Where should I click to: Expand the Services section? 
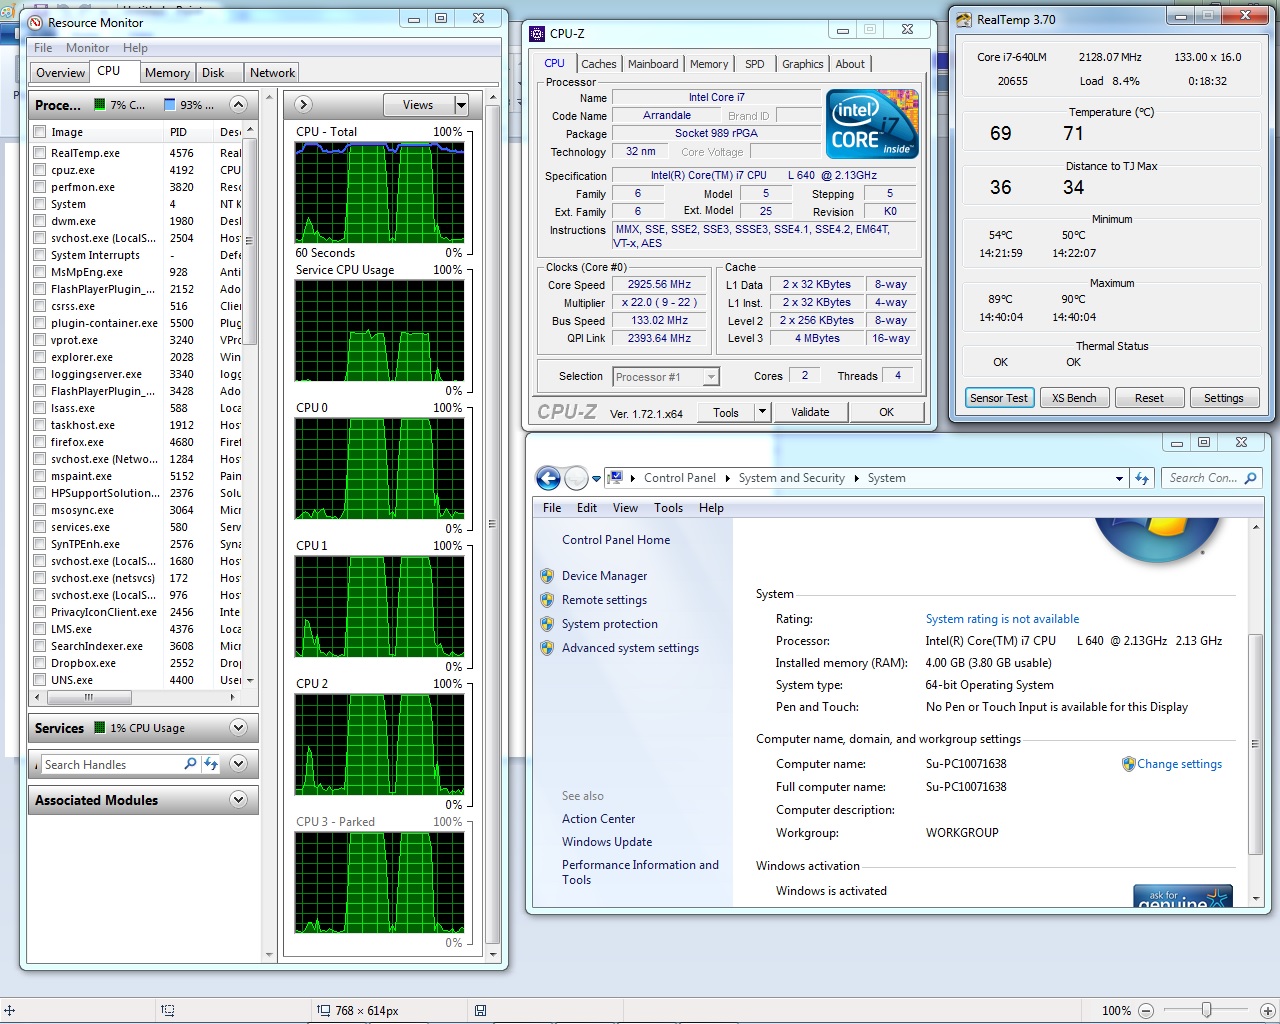(x=238, y=728)
